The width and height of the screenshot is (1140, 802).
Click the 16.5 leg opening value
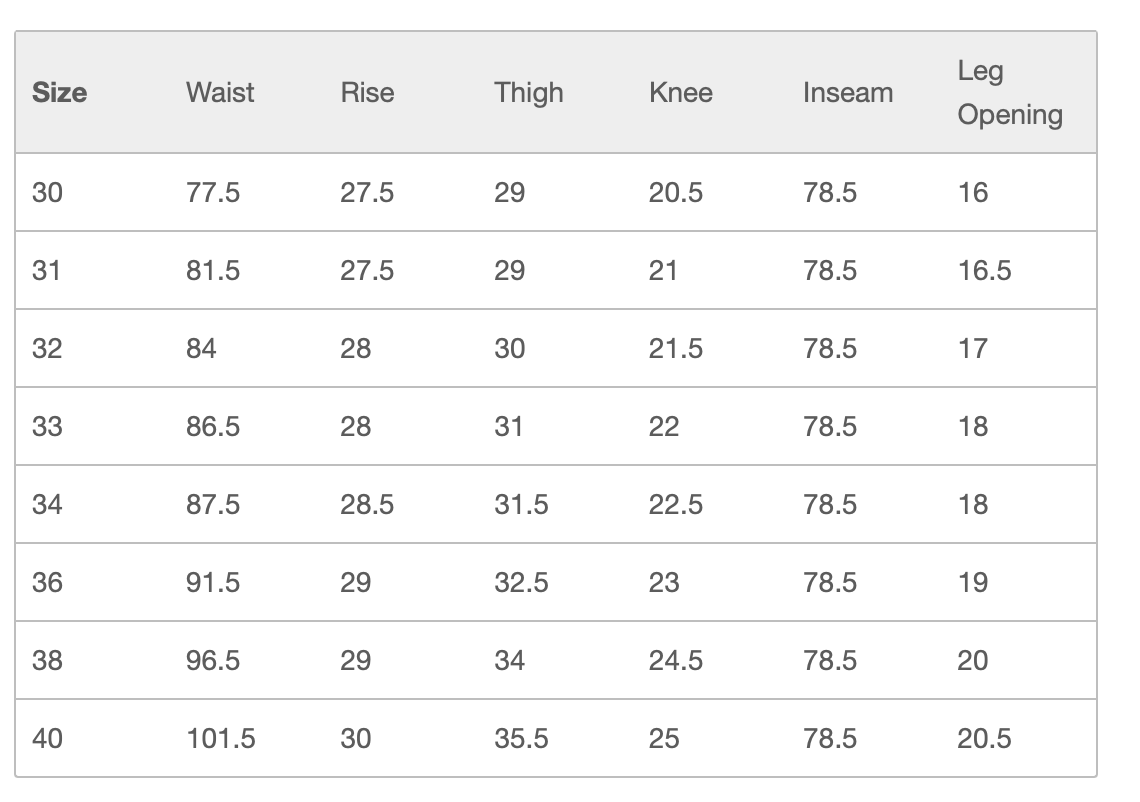984,270
